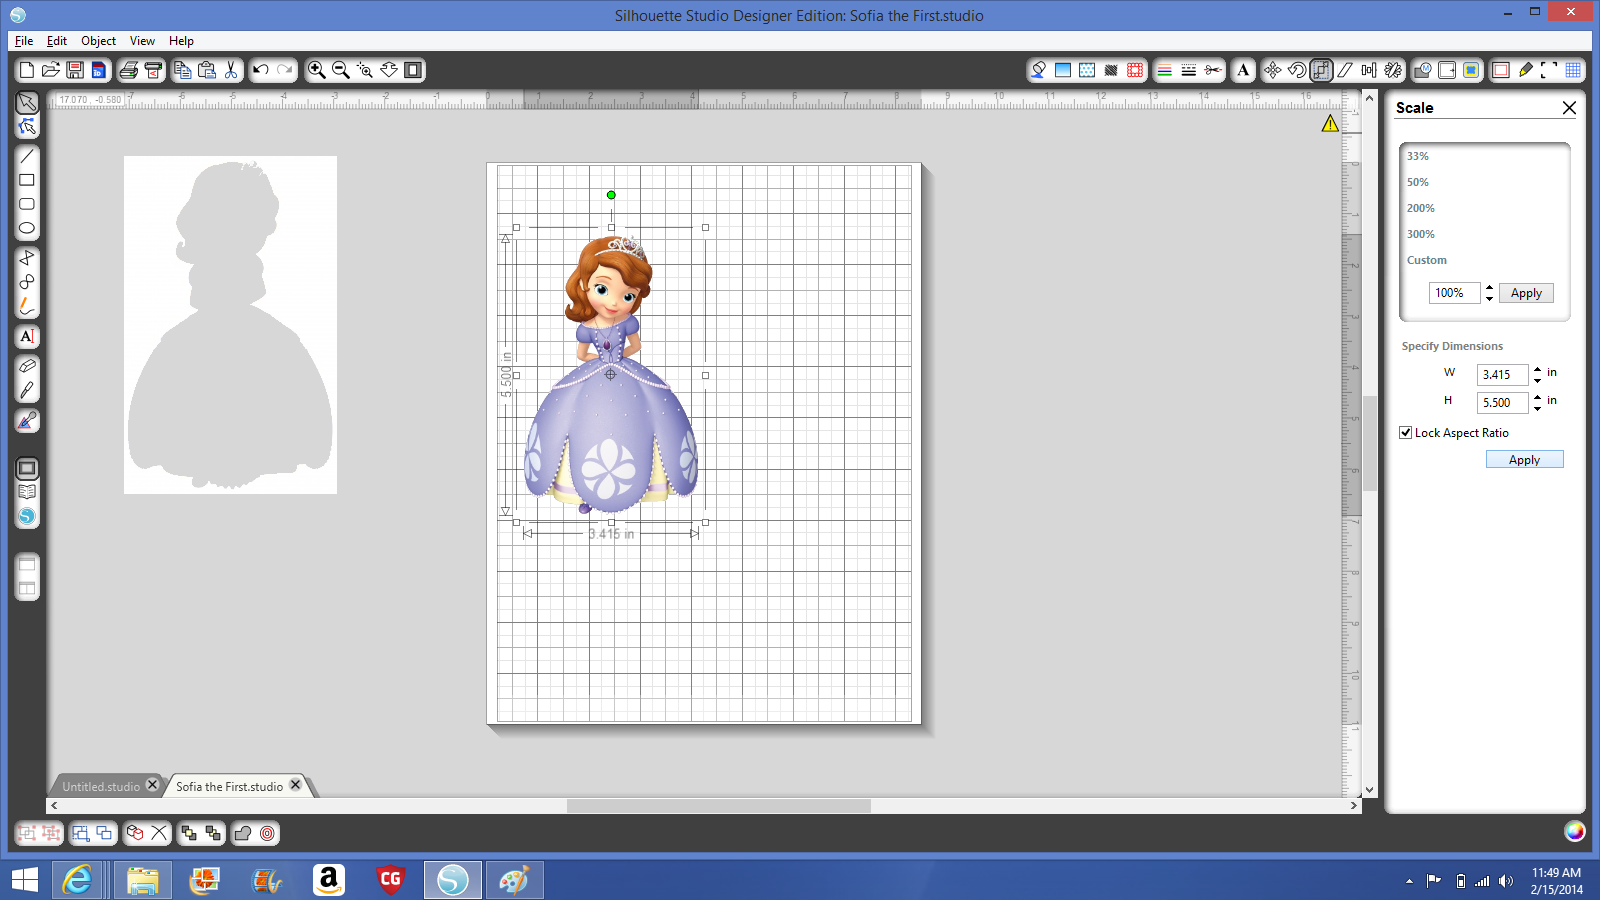The width and height of the screenshot is (1600, 900).
Task: Open the Fill Pattern panel
Action: coord(1087,70)
